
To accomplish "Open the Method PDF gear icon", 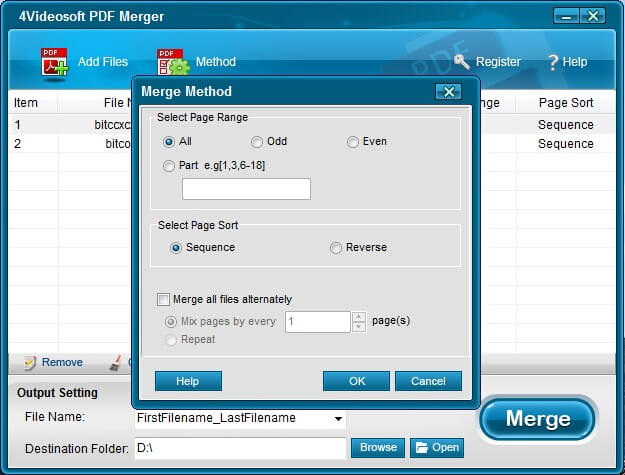I will (x=173, y=62).
